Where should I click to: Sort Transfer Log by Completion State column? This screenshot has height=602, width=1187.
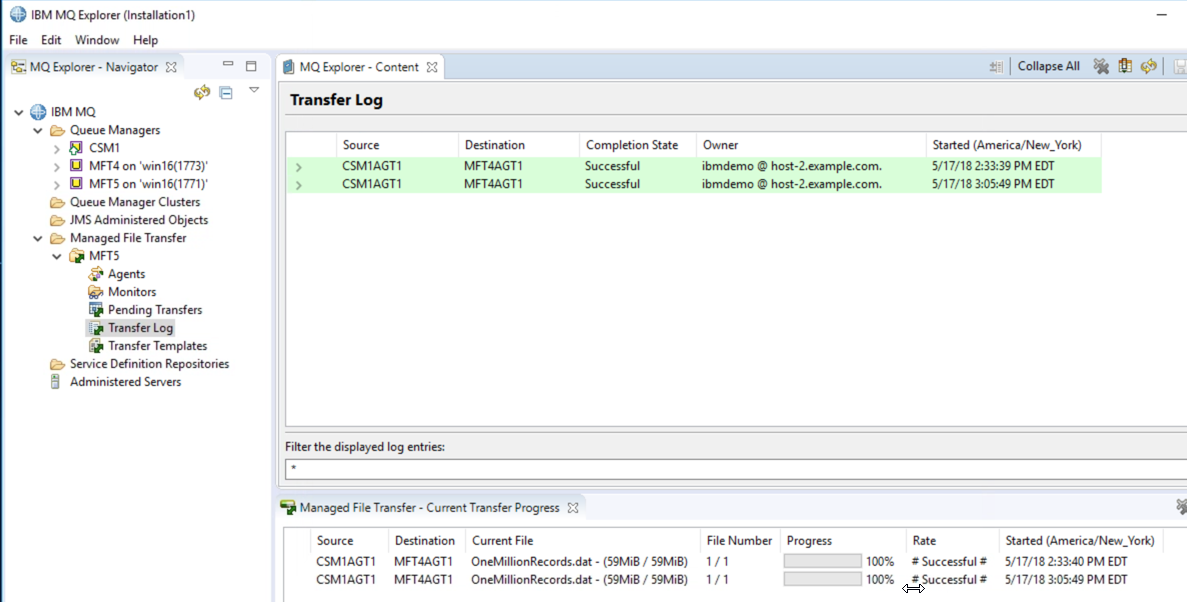pyautogui.click(x=638, y=145)
